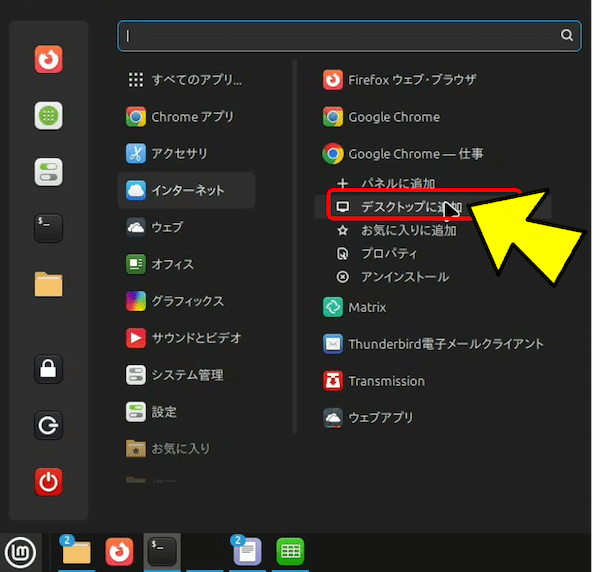
Task: Launch Transmission from the application list
Action: 386,381
